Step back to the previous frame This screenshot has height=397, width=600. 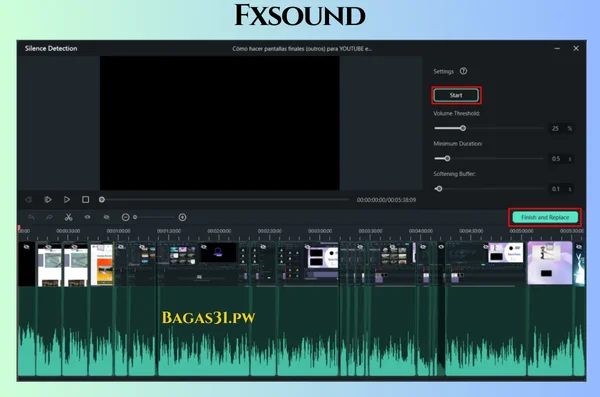pyautogui.click(x=28, y=199)
